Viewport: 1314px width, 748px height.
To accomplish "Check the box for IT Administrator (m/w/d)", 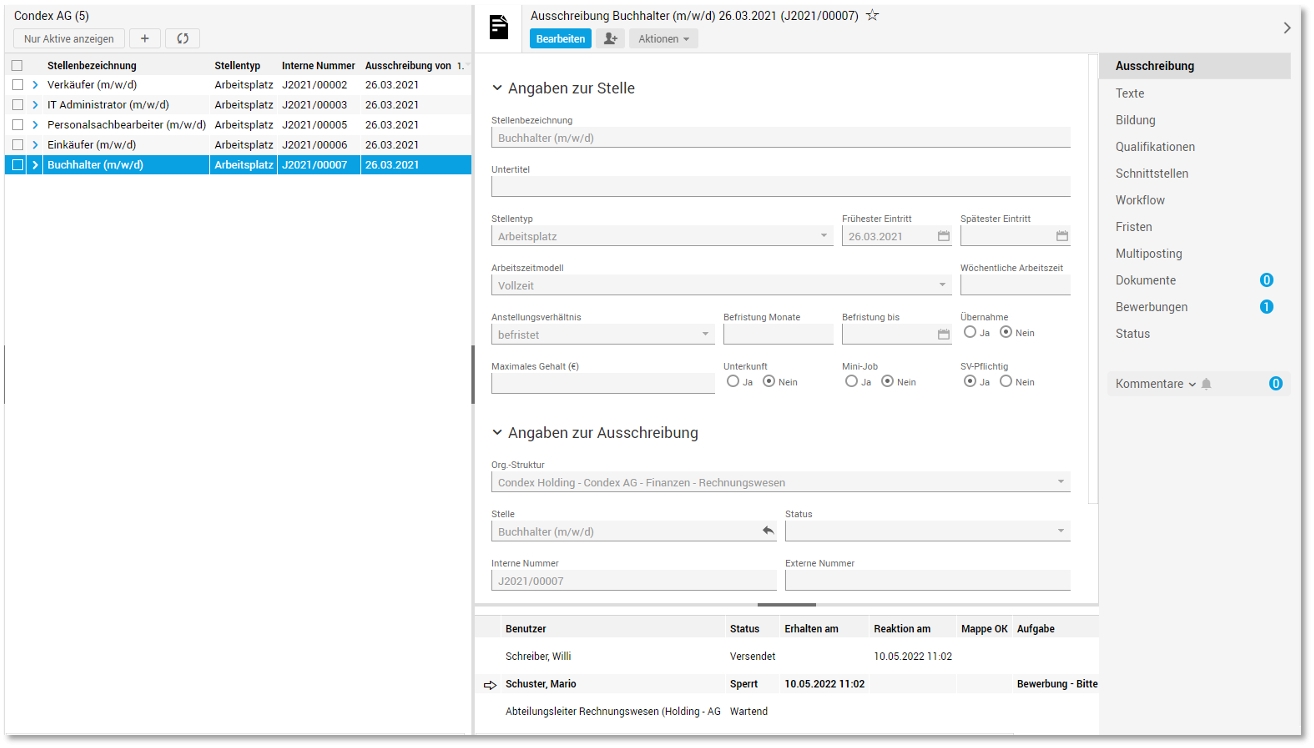I will point(17,105).
